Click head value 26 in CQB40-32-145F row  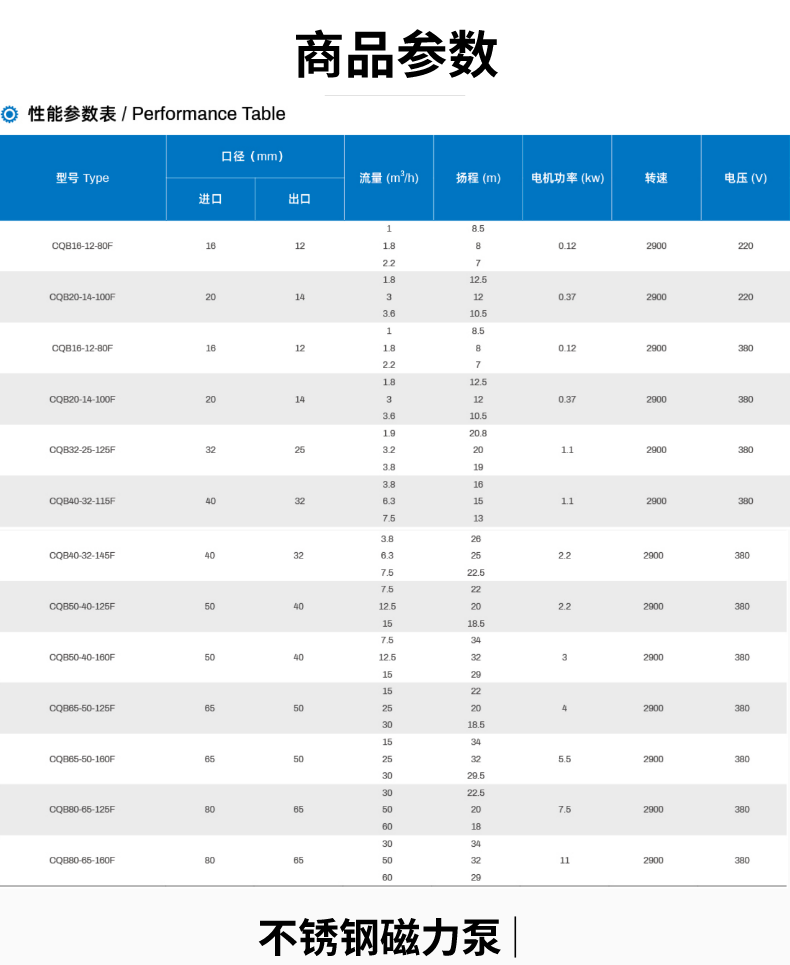coord(476,539)
